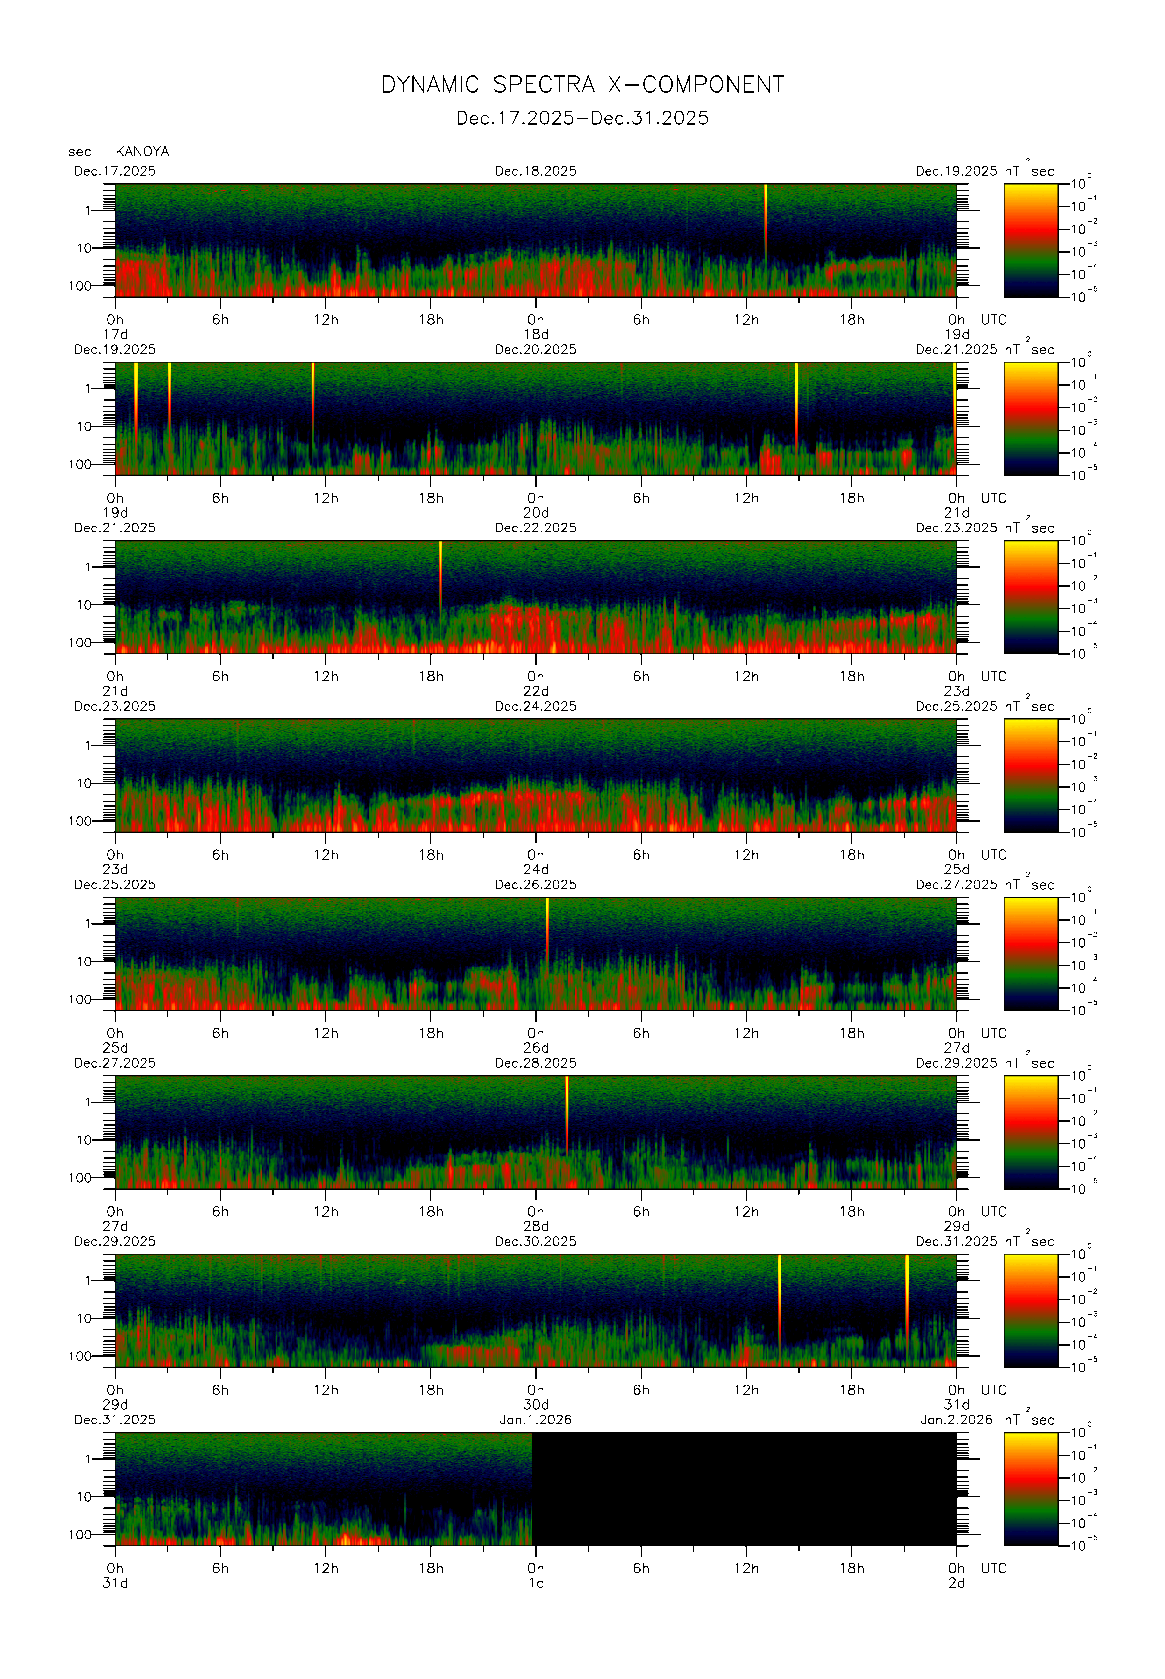Click the short bottom spectrogram panel
This screenshot has width=1165, height=1679.
(323, 1488)
